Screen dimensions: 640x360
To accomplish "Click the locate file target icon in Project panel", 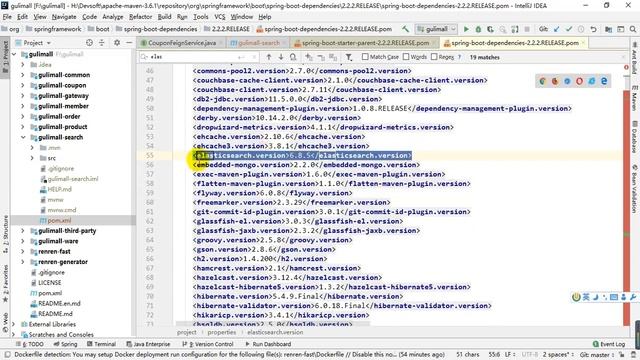I will click(89, 42).
